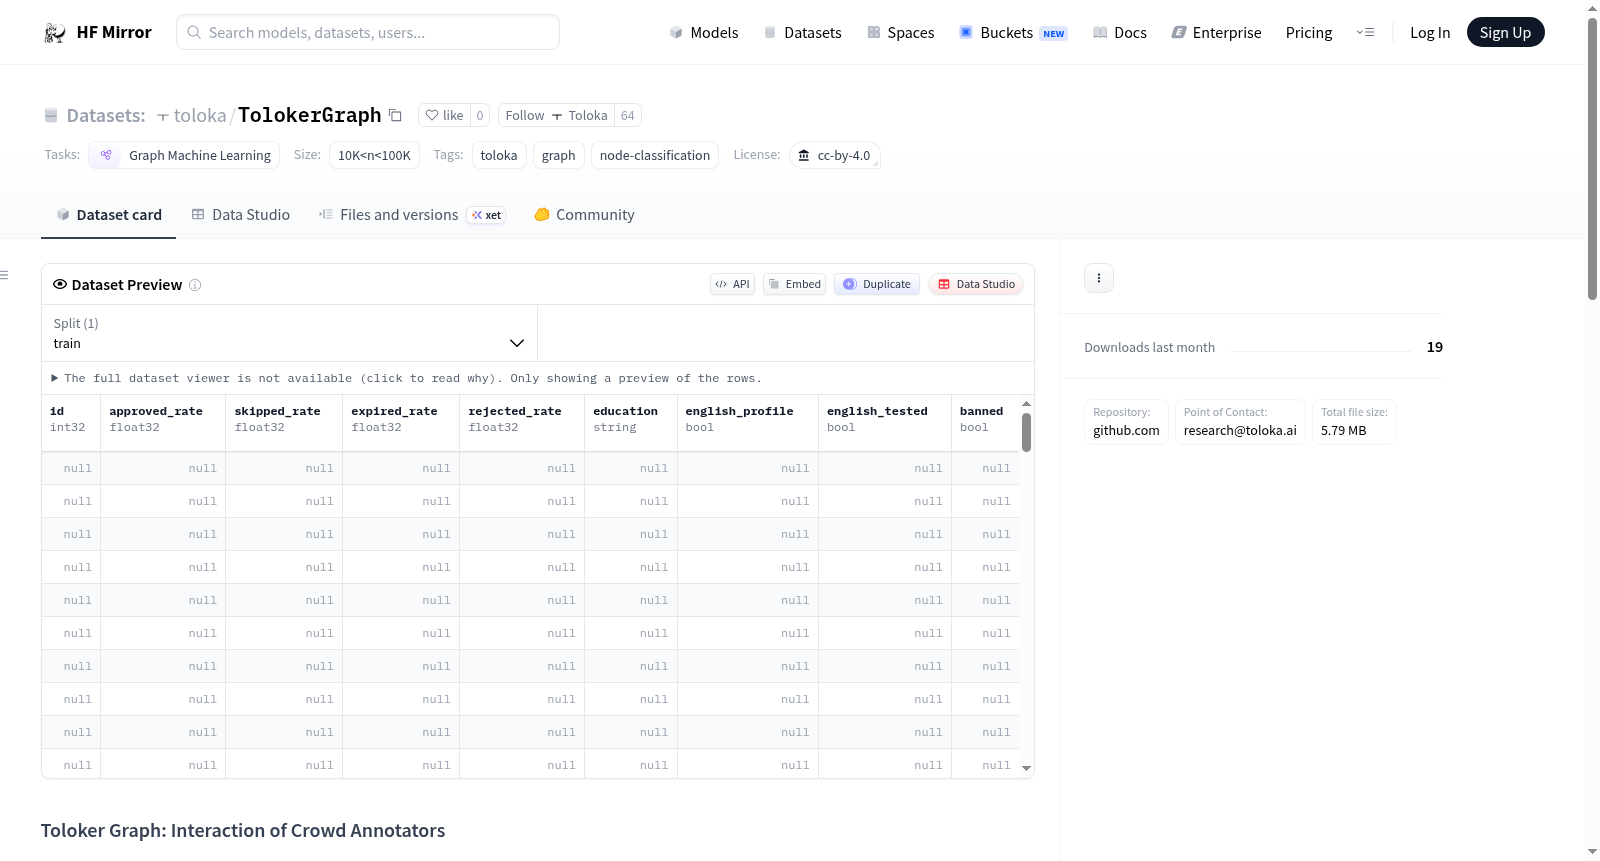Like the TolokerGraph dataset
This screenshot has height=861, width=1600.
[444, 115]
